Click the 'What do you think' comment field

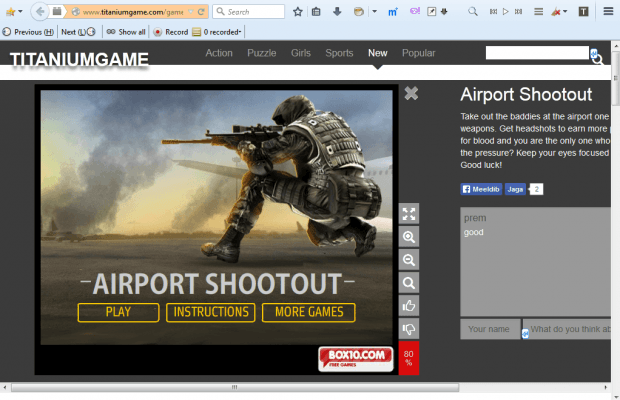pos(567,329)
